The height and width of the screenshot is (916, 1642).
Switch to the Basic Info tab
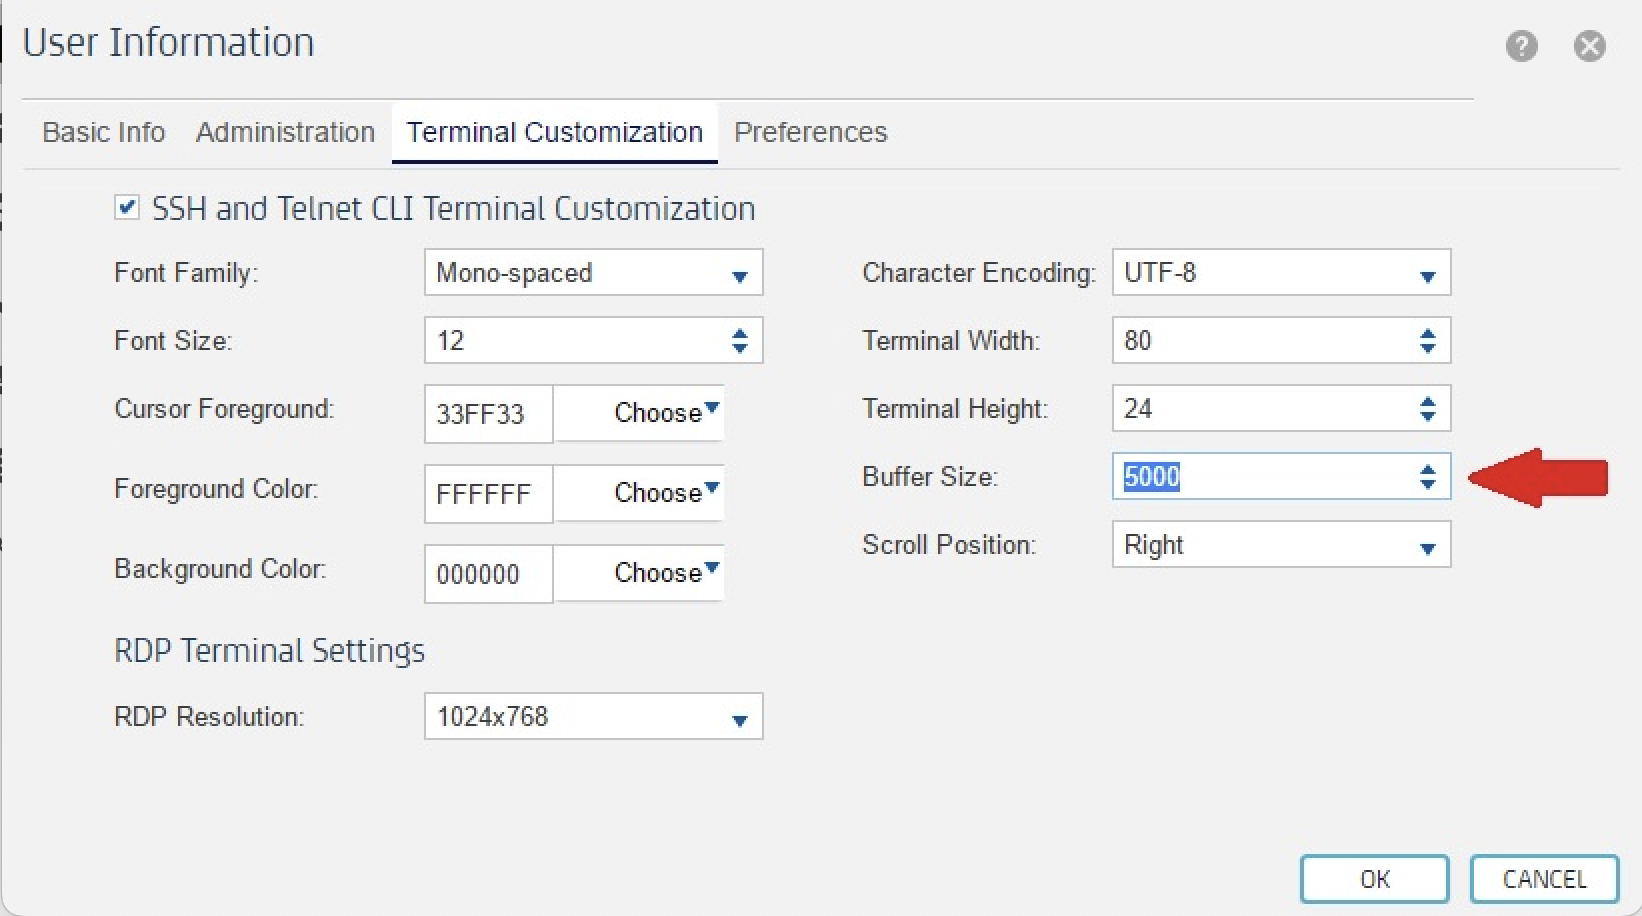coord(103,132)
